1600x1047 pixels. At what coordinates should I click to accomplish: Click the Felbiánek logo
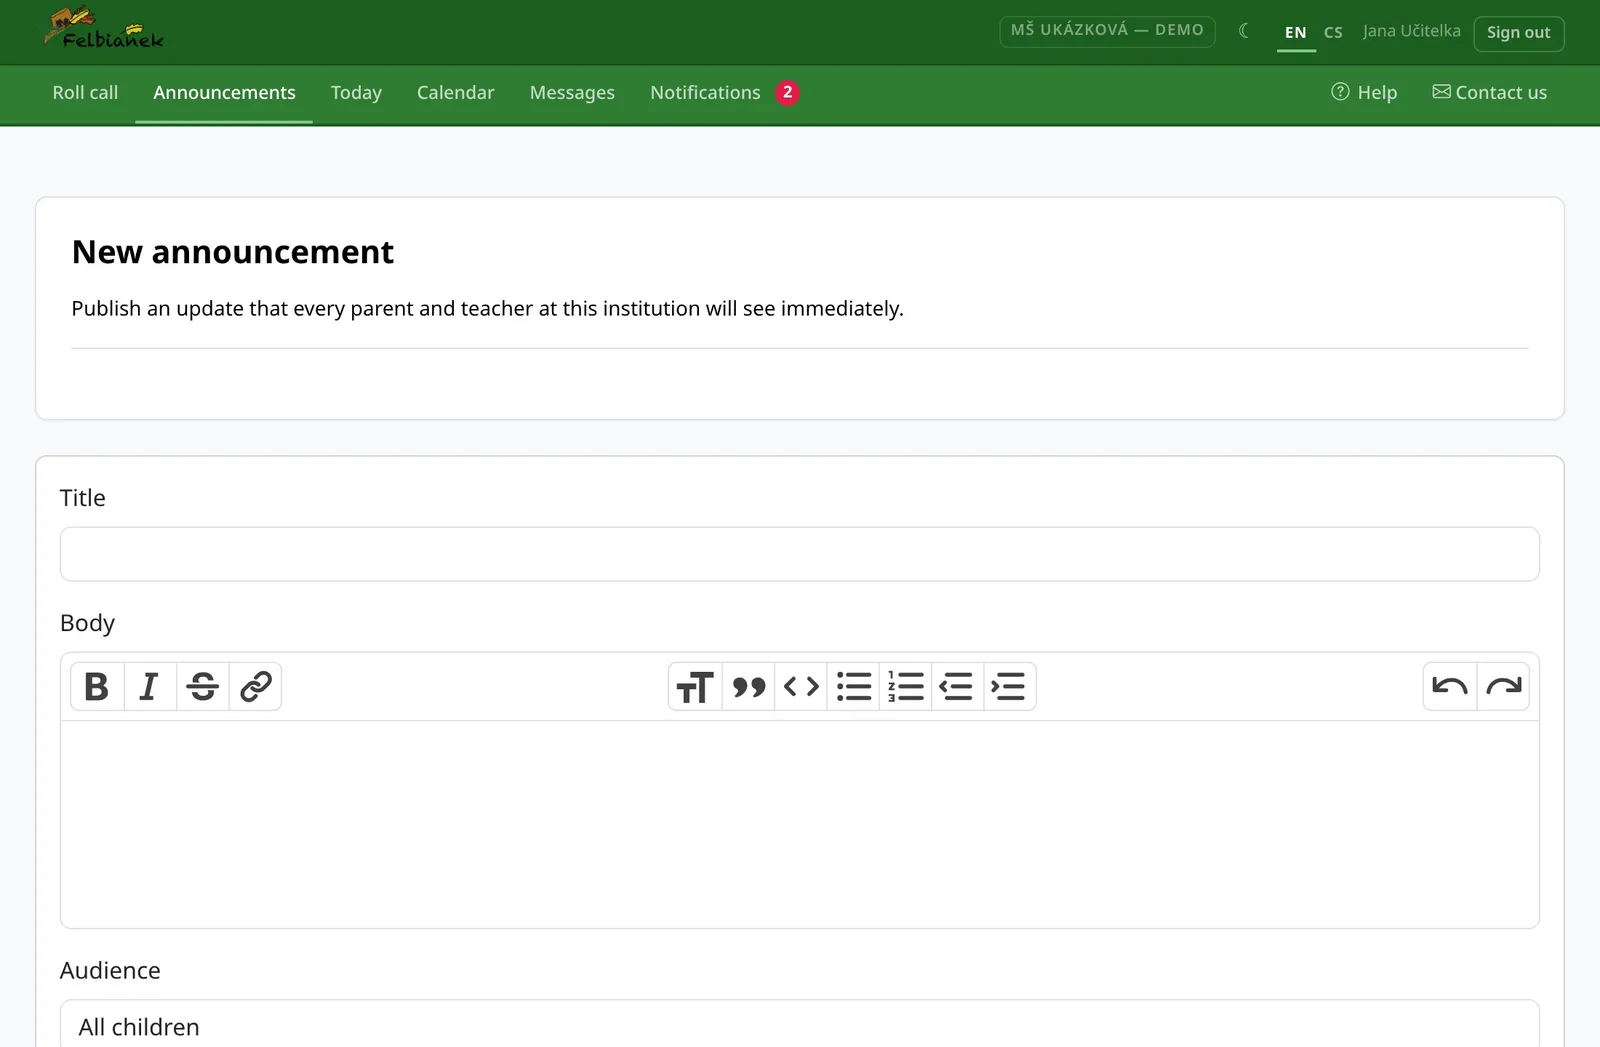coord(104,29)
